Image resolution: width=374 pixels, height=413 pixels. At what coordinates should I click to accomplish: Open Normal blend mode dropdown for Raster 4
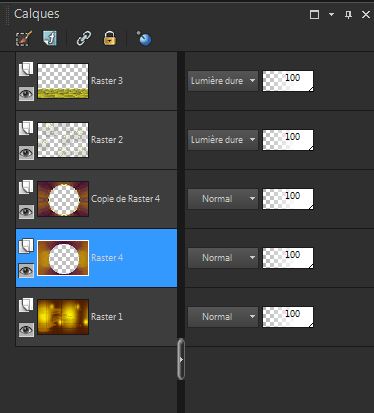(x=223, y=258)
